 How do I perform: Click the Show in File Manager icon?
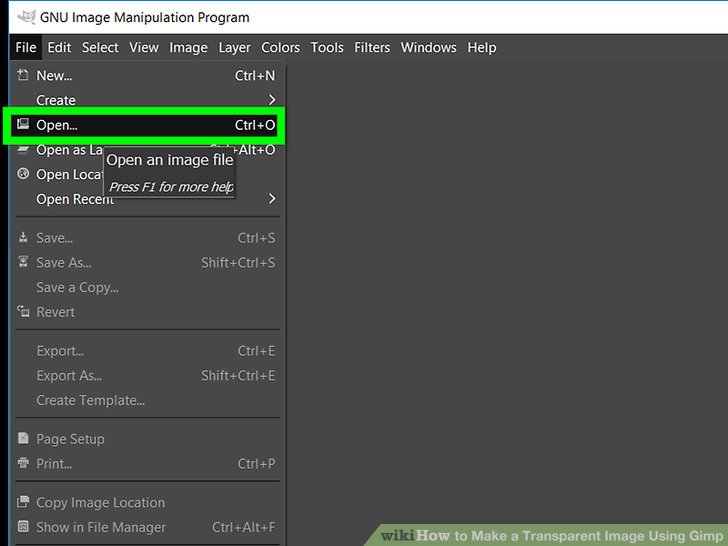(23, 526)
